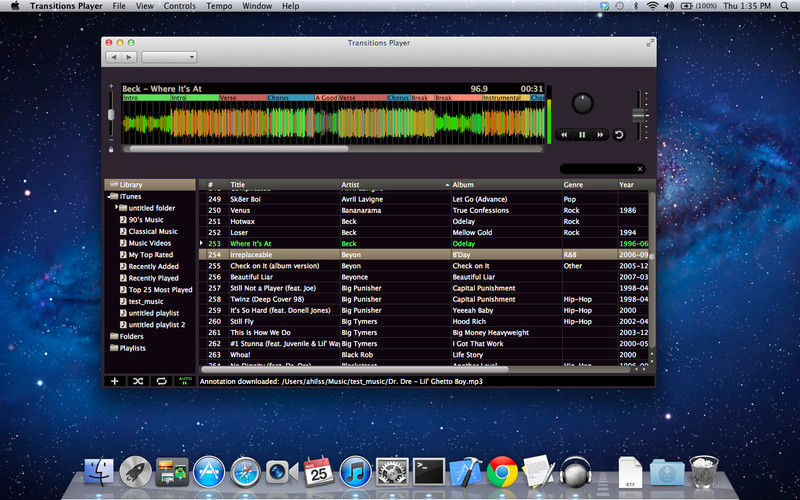Open the Controls menu
The image size is (800, 500).
click(x=179, y=6)
